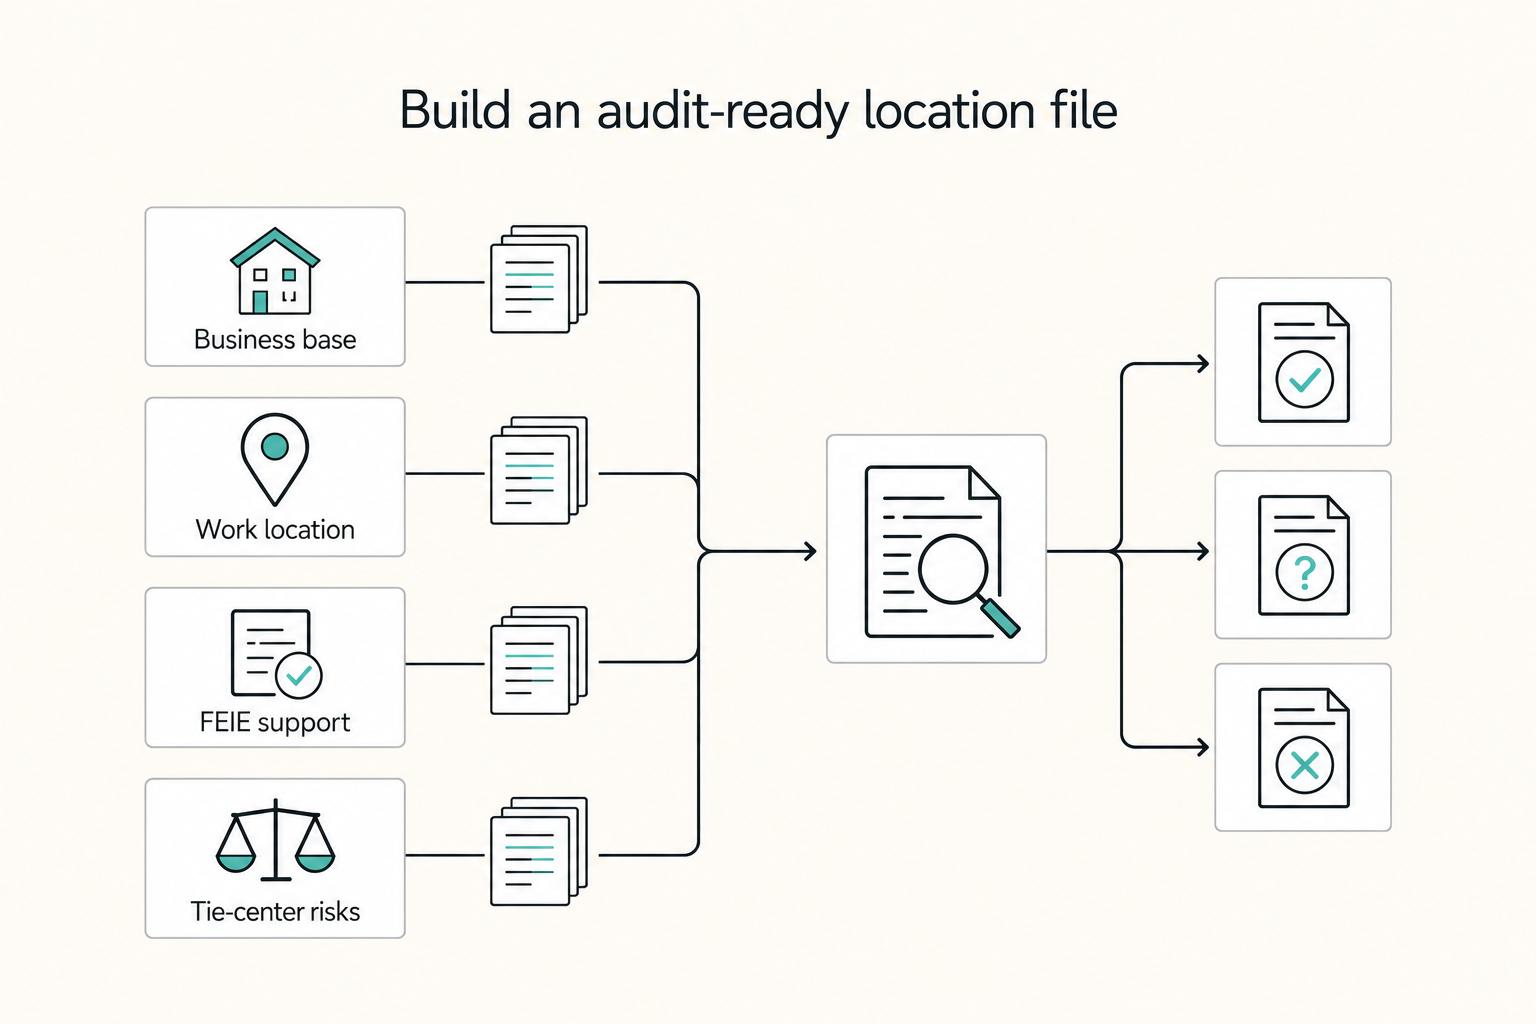This screenshot has width=1536, height=1024.
Task: Click the Tie-center risks label
Action: coord(275,912)
